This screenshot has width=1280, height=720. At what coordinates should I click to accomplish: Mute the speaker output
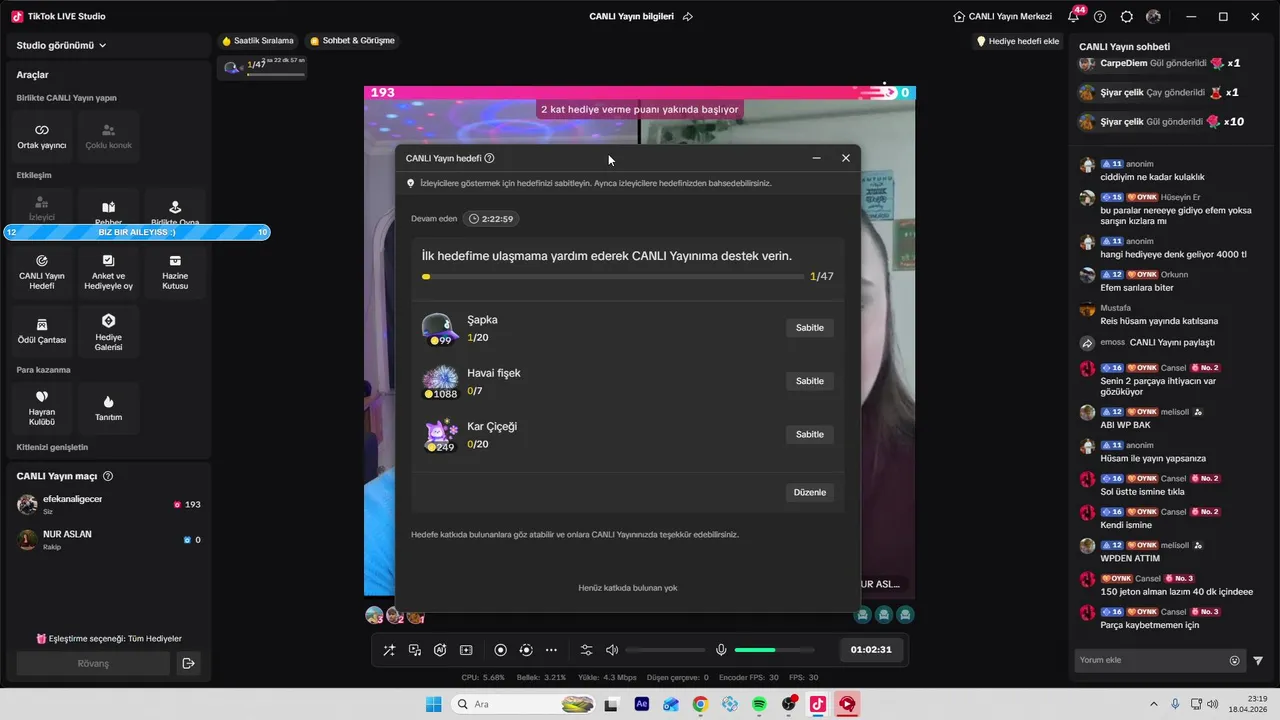click(x=612, y=650)
